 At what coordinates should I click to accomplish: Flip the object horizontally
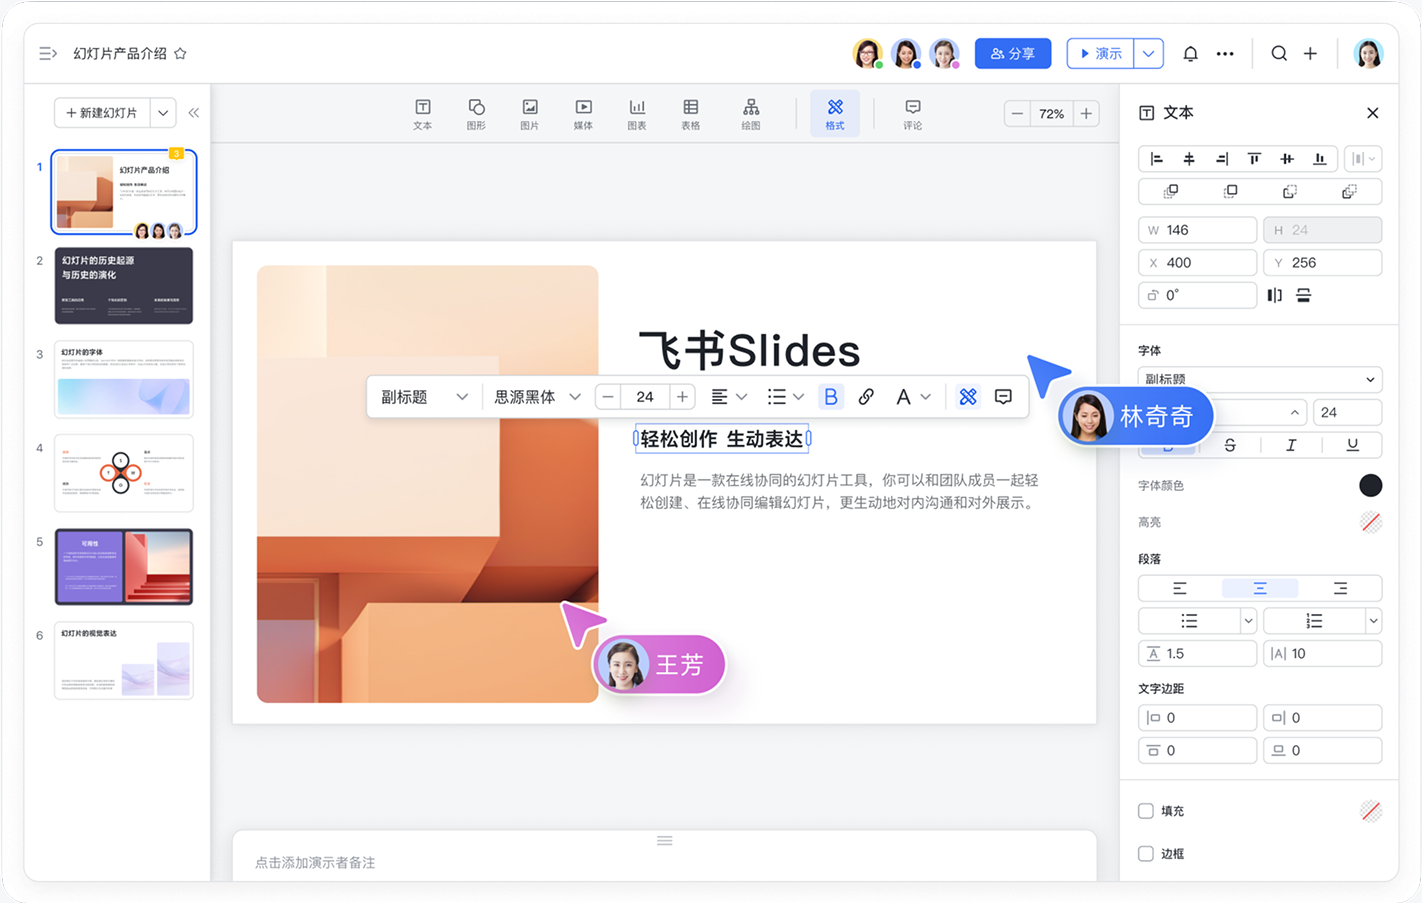1274,295
